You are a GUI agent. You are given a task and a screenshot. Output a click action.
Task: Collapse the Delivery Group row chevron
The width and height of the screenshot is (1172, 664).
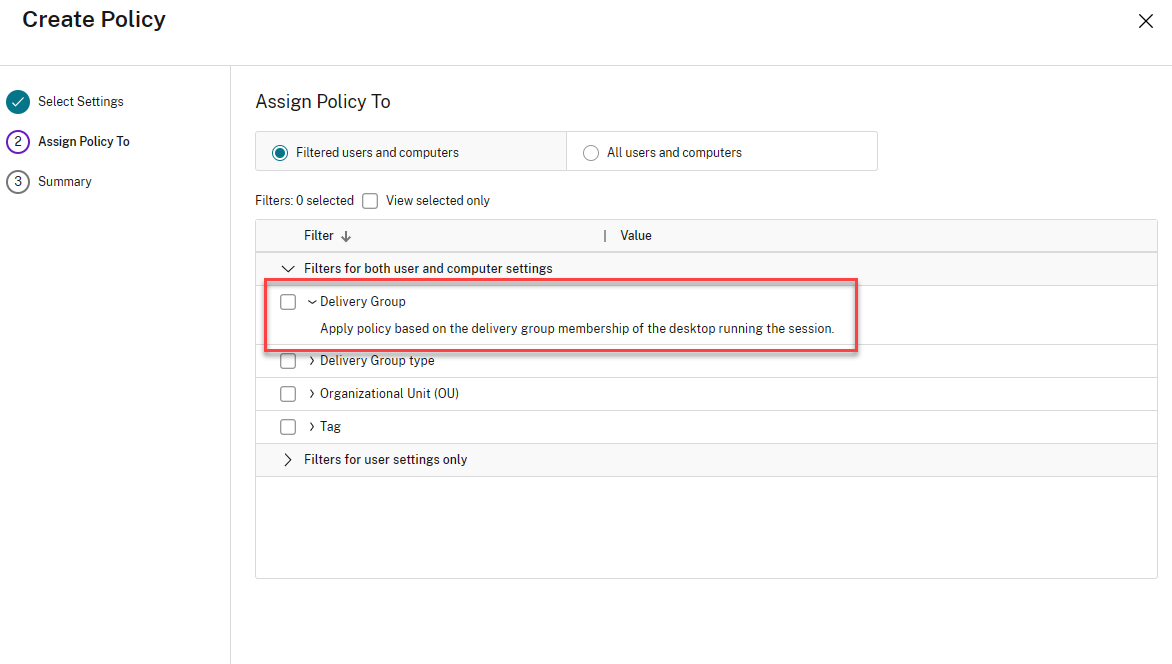point(312,302)
